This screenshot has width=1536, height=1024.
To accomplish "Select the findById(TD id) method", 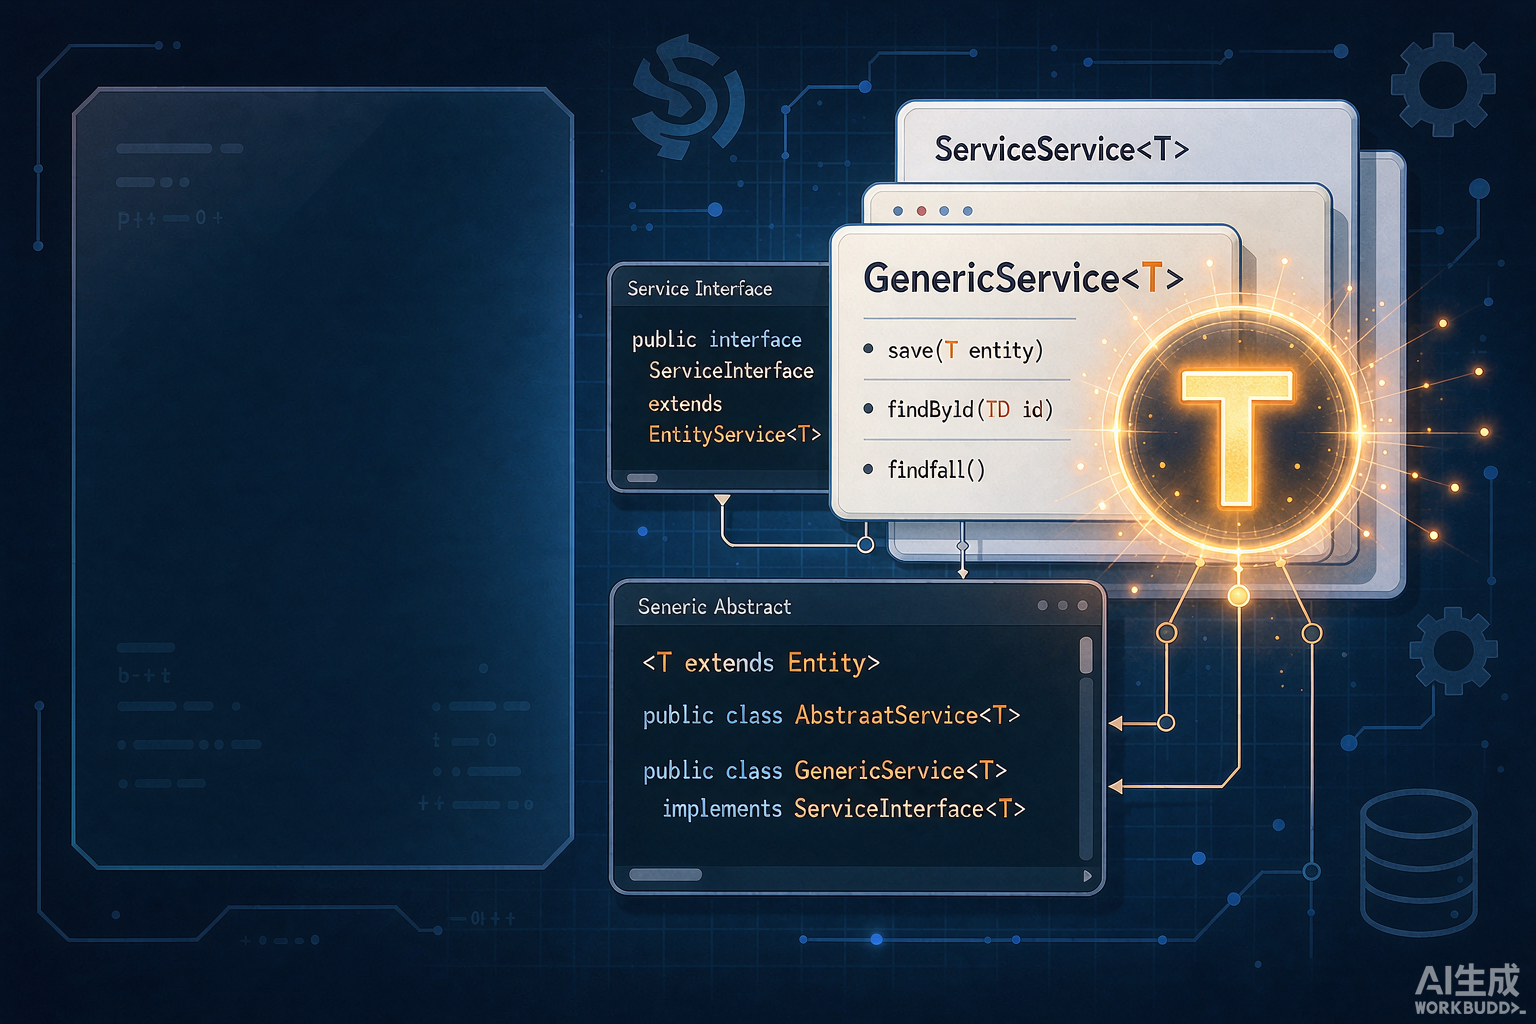I will tap(970, 409).
